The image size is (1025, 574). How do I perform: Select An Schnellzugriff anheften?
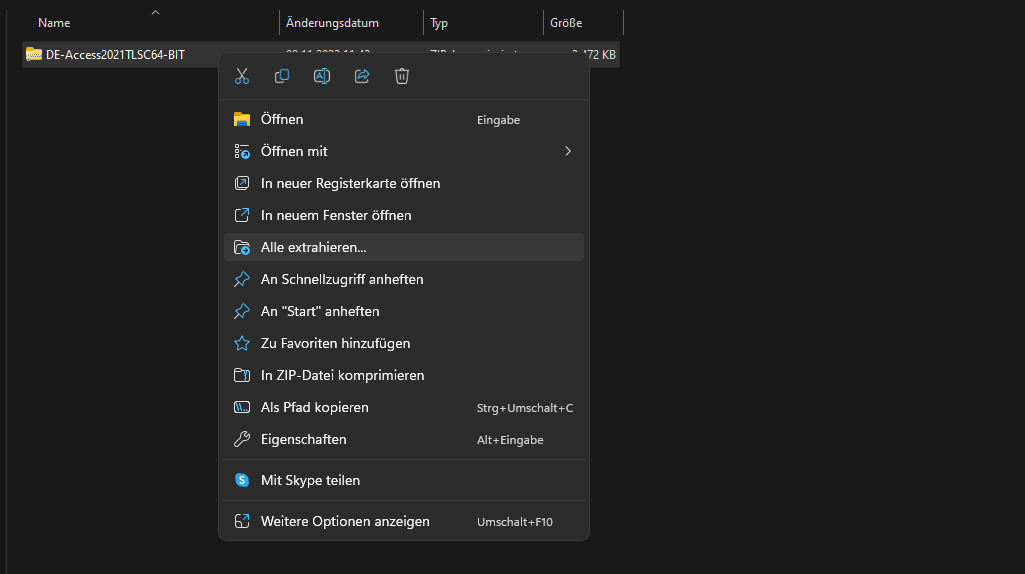[342, 279]
